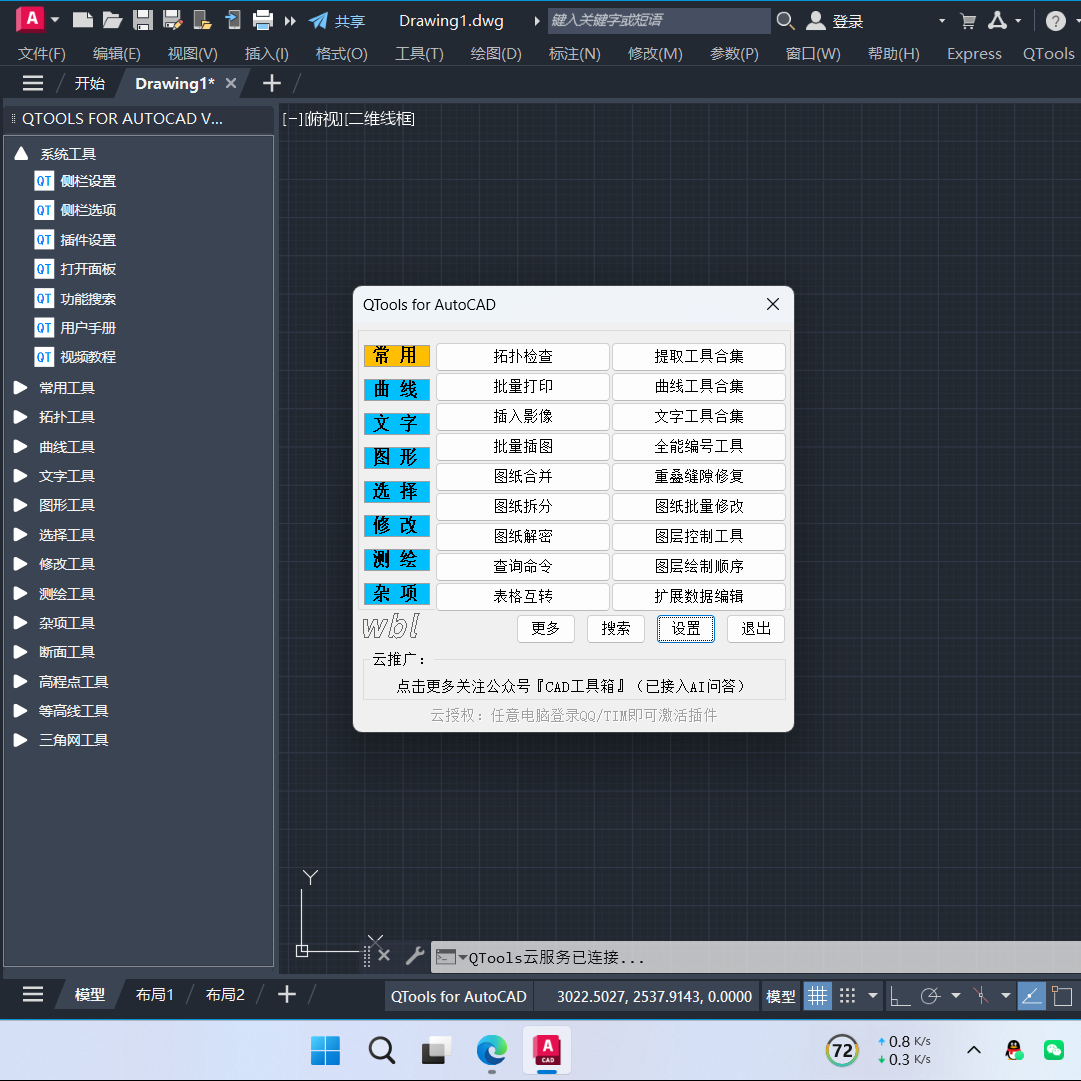Click the 设置 button in QTools dialog

(685, 629)
